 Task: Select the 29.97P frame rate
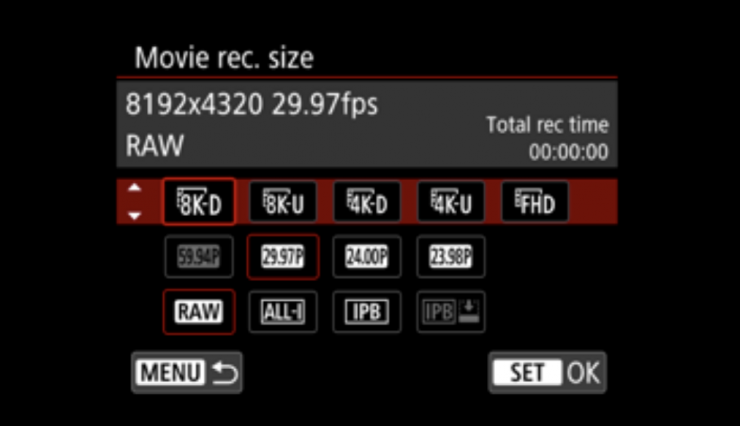point(283,257)
